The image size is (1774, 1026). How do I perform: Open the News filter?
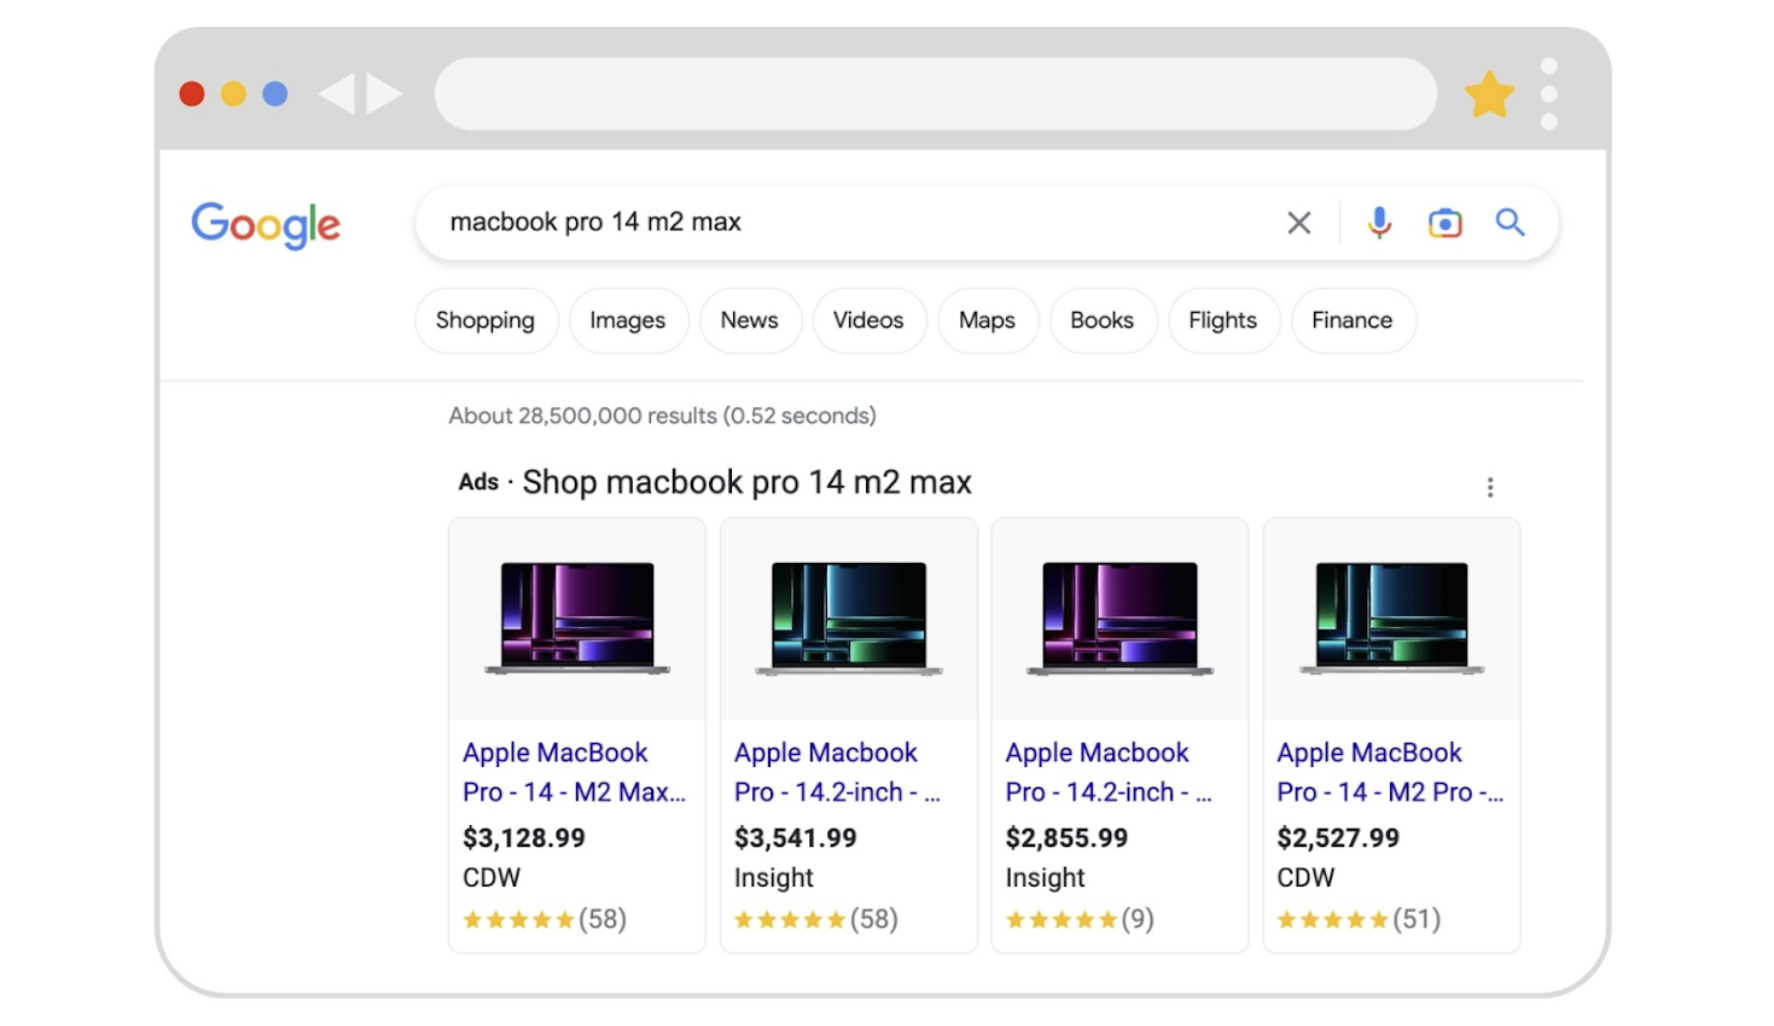click(x=750, y=320)
